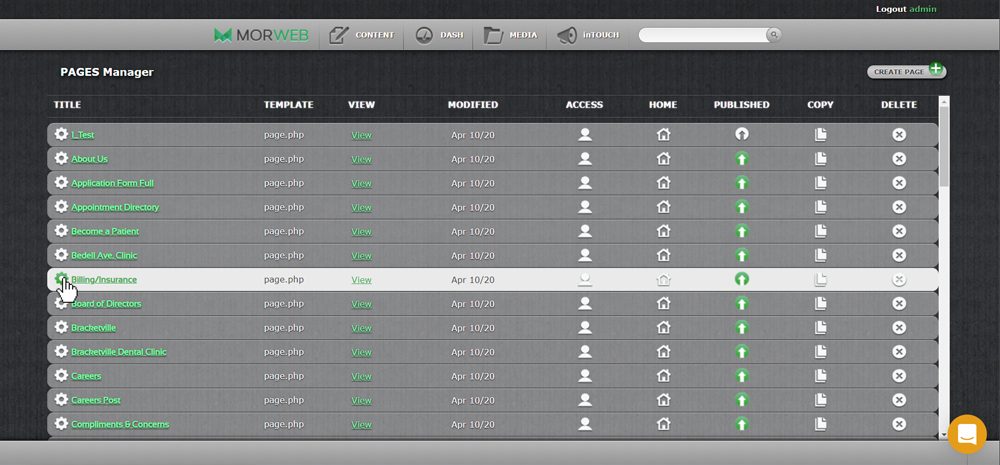Open the orange chat support widget

point(967,434)
